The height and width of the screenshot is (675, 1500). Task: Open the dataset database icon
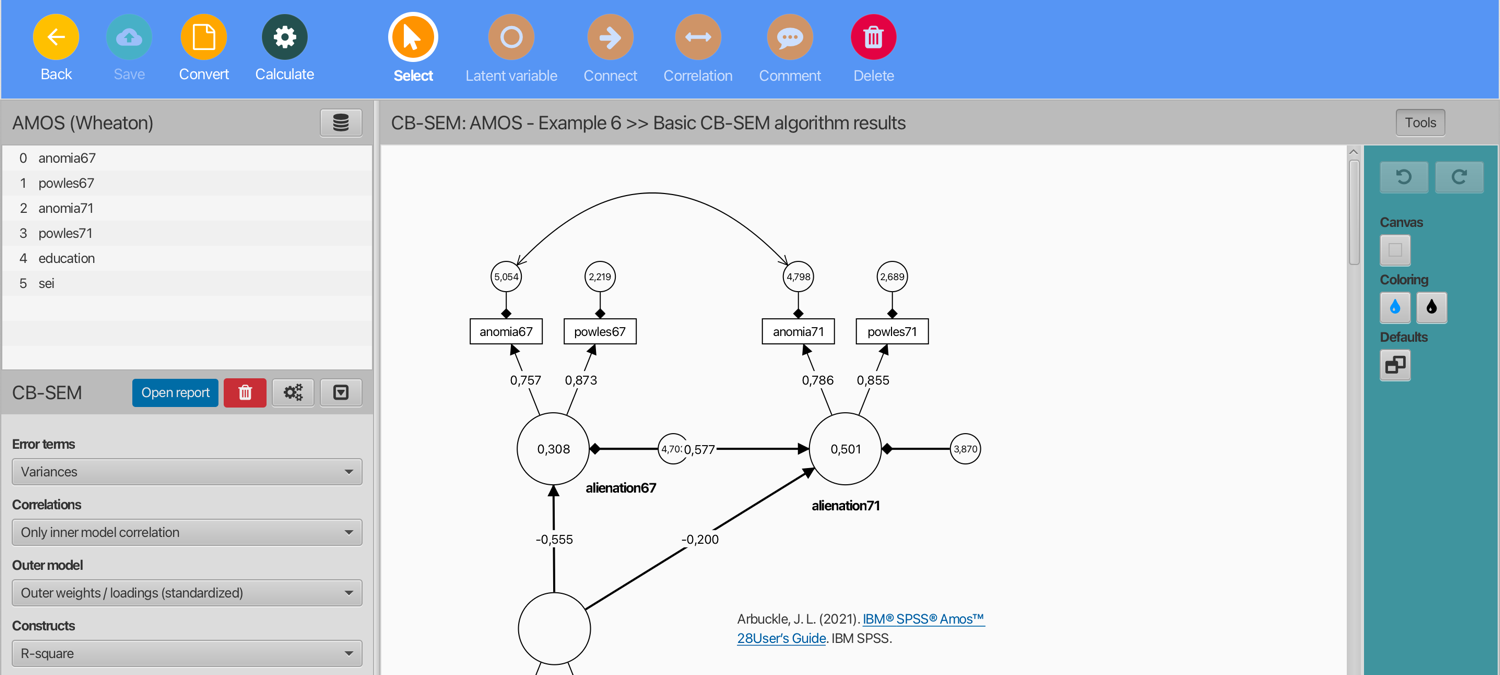pyautogui.click(x=341, y=123)
